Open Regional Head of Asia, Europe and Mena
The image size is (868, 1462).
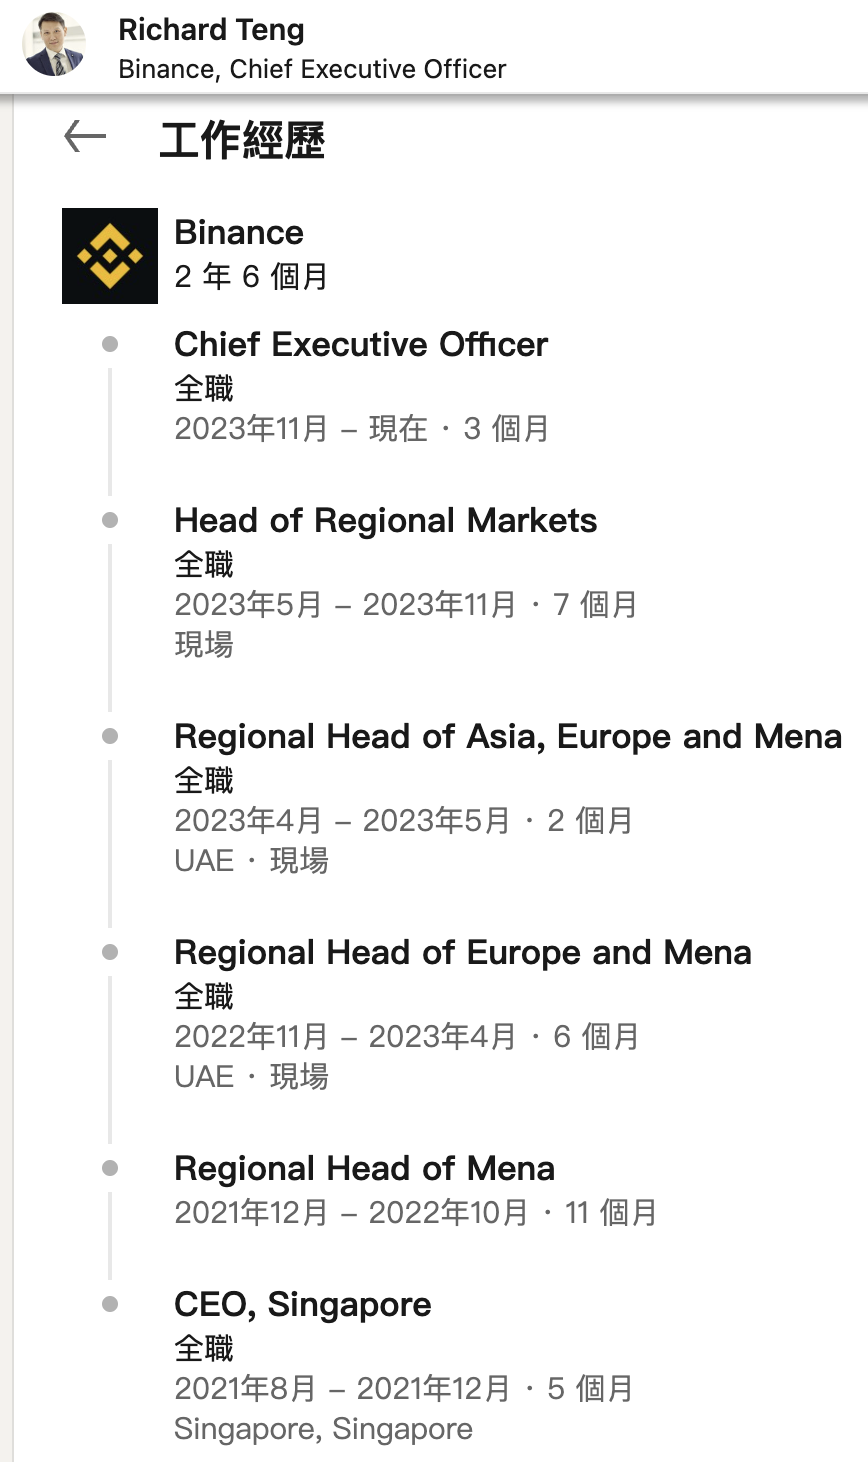click(x=507, y=736)
